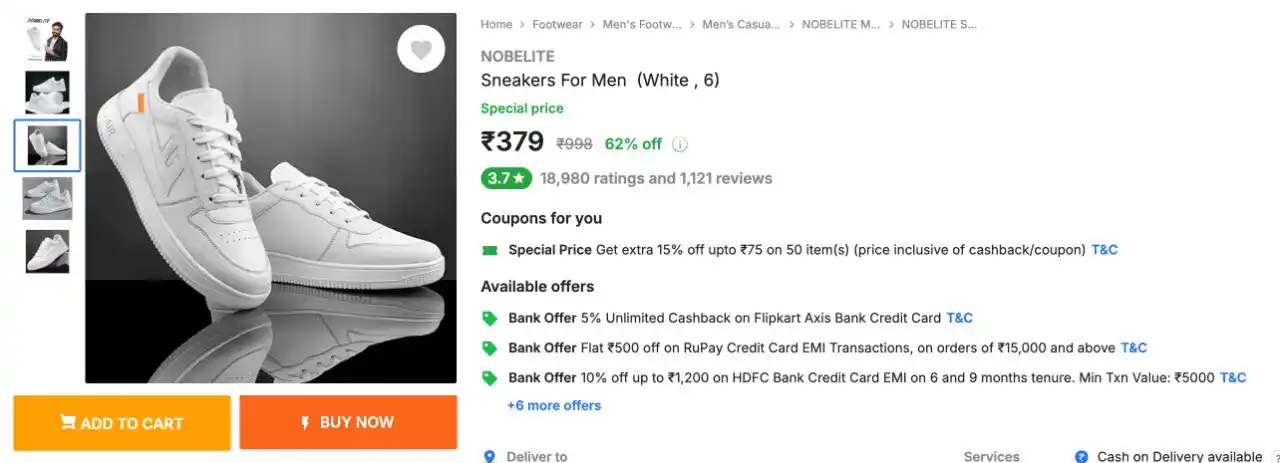Click the green 3.7 star rating badge
Image resolution: width=1280 pixels, height=463 pixels.
(507, 178)
